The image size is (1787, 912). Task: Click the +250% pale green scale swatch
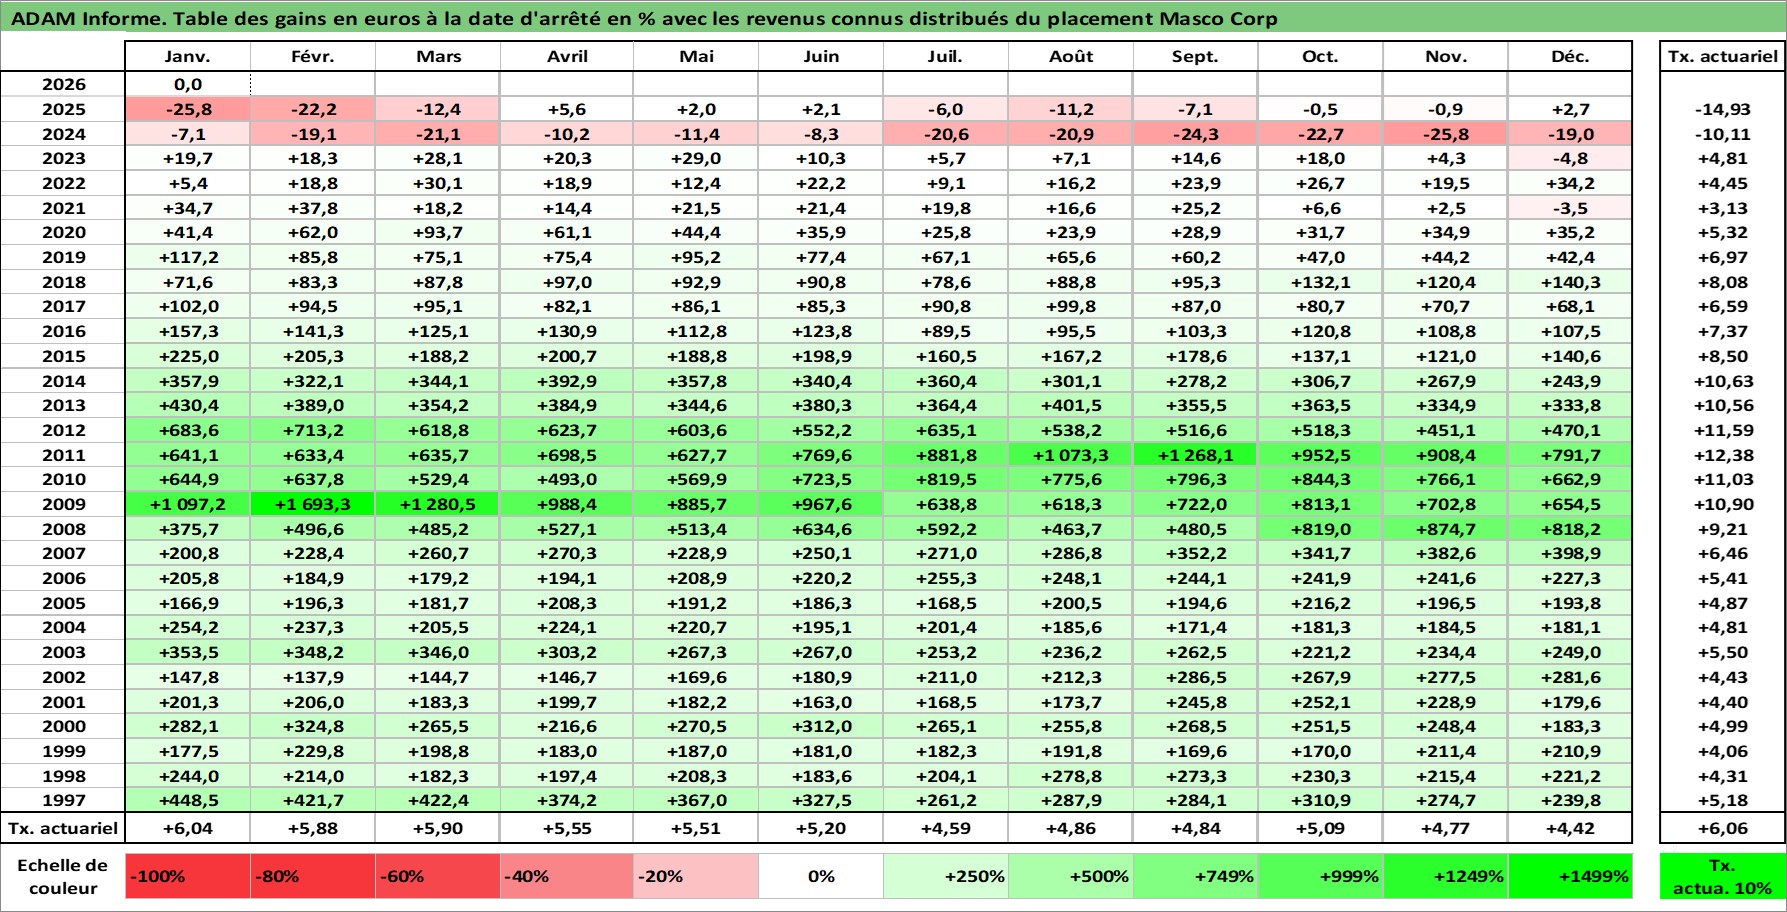[x=946, y=876]
